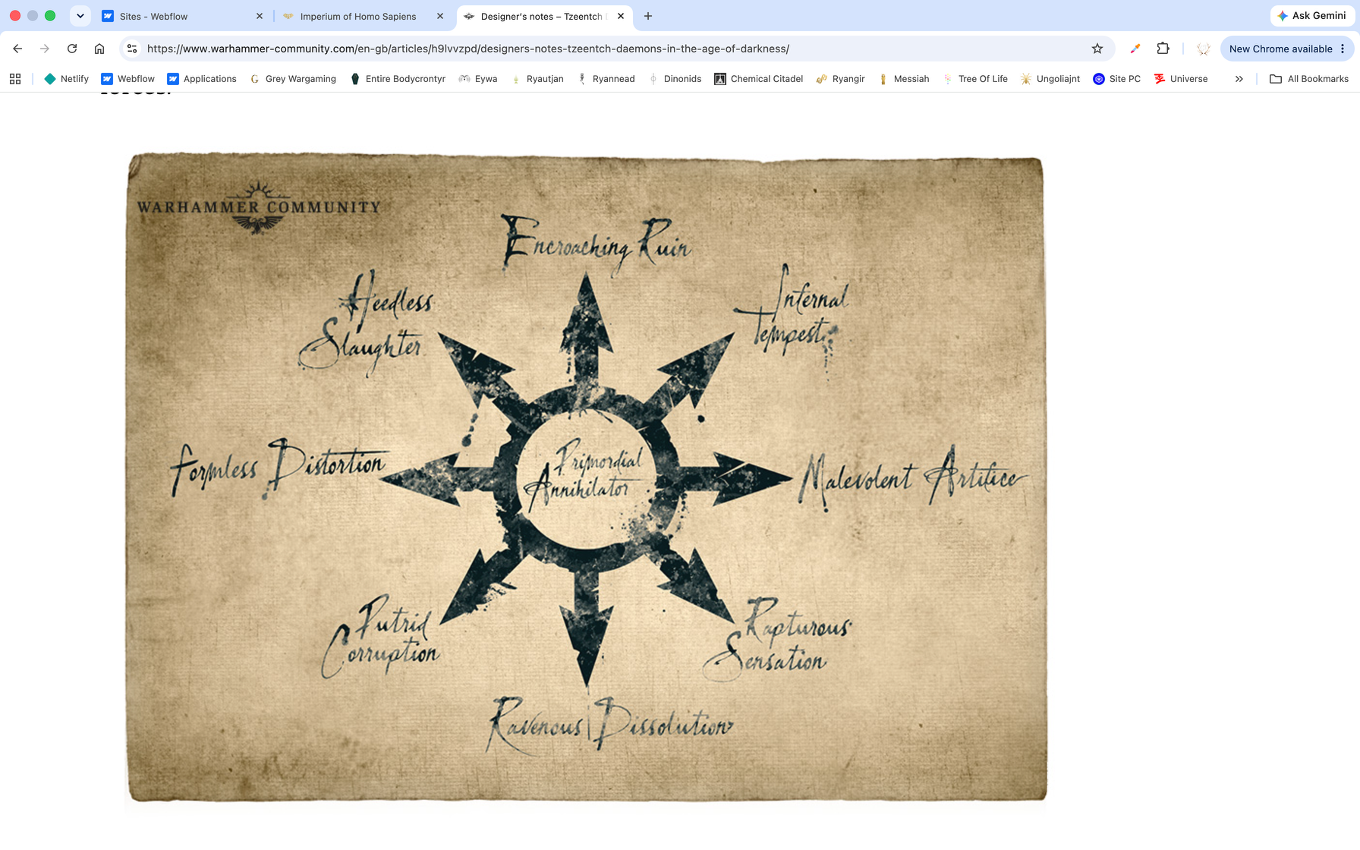Reload the current page
Screen dimensions: 1360x850
click(72, 48)
